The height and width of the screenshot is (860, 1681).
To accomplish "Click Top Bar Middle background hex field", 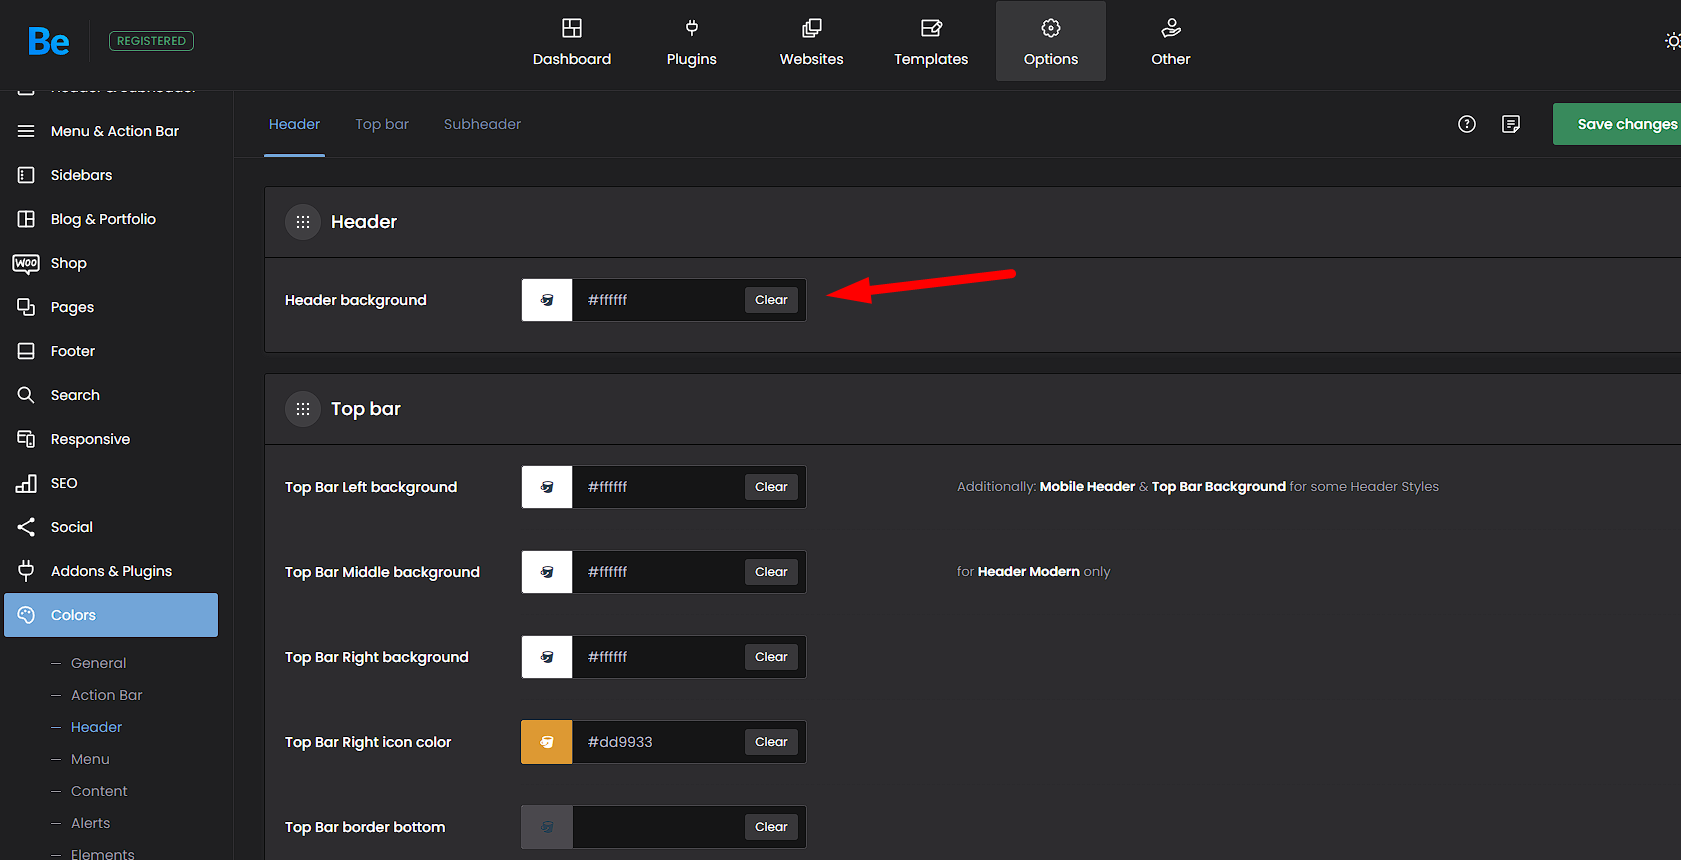I will [657, 572].
